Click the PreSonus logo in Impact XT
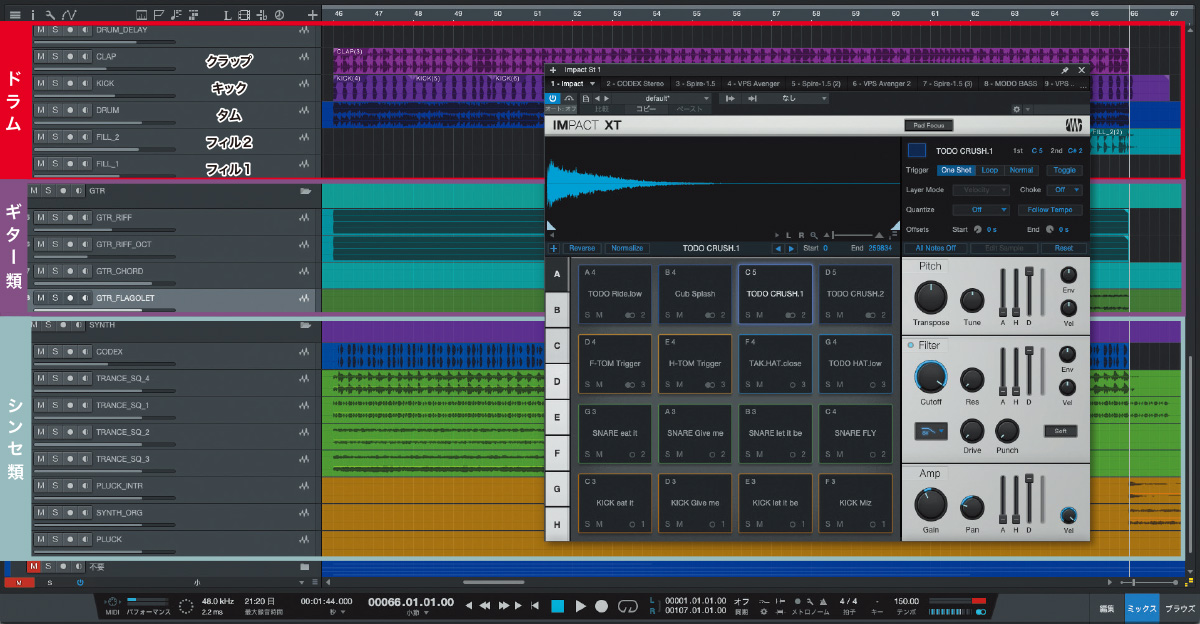This screenshot has width=1200, height=624. click(x=1073, y=126)
